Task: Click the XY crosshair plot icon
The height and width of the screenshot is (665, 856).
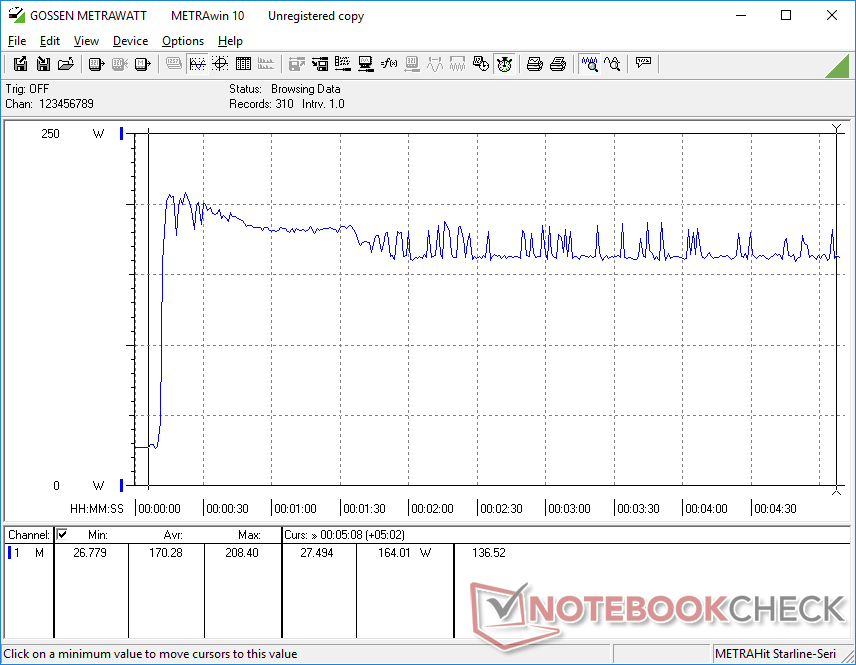Action: 220,64
